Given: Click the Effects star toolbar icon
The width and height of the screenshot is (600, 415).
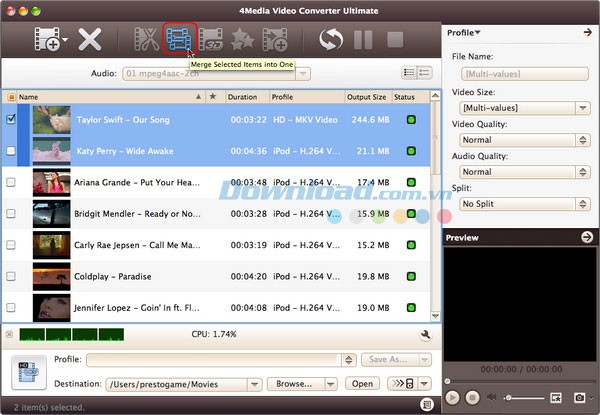Looking at the screenshot, I should coord(243,40).
